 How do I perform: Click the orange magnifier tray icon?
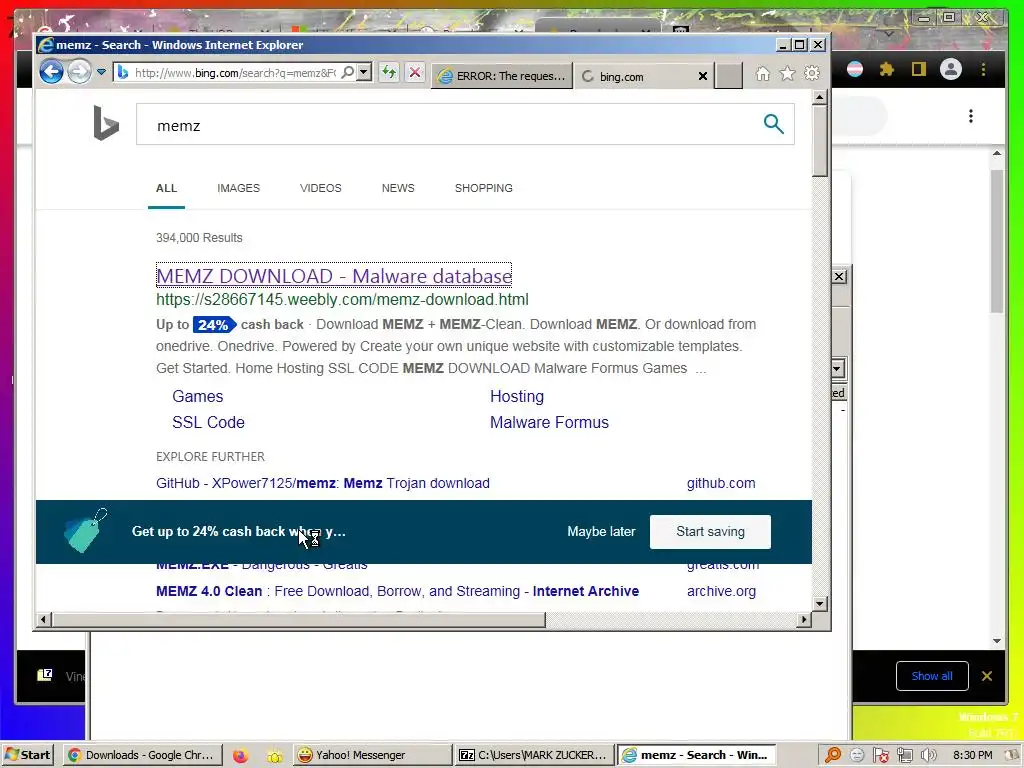pyautogui.click(x=833, y=756)
